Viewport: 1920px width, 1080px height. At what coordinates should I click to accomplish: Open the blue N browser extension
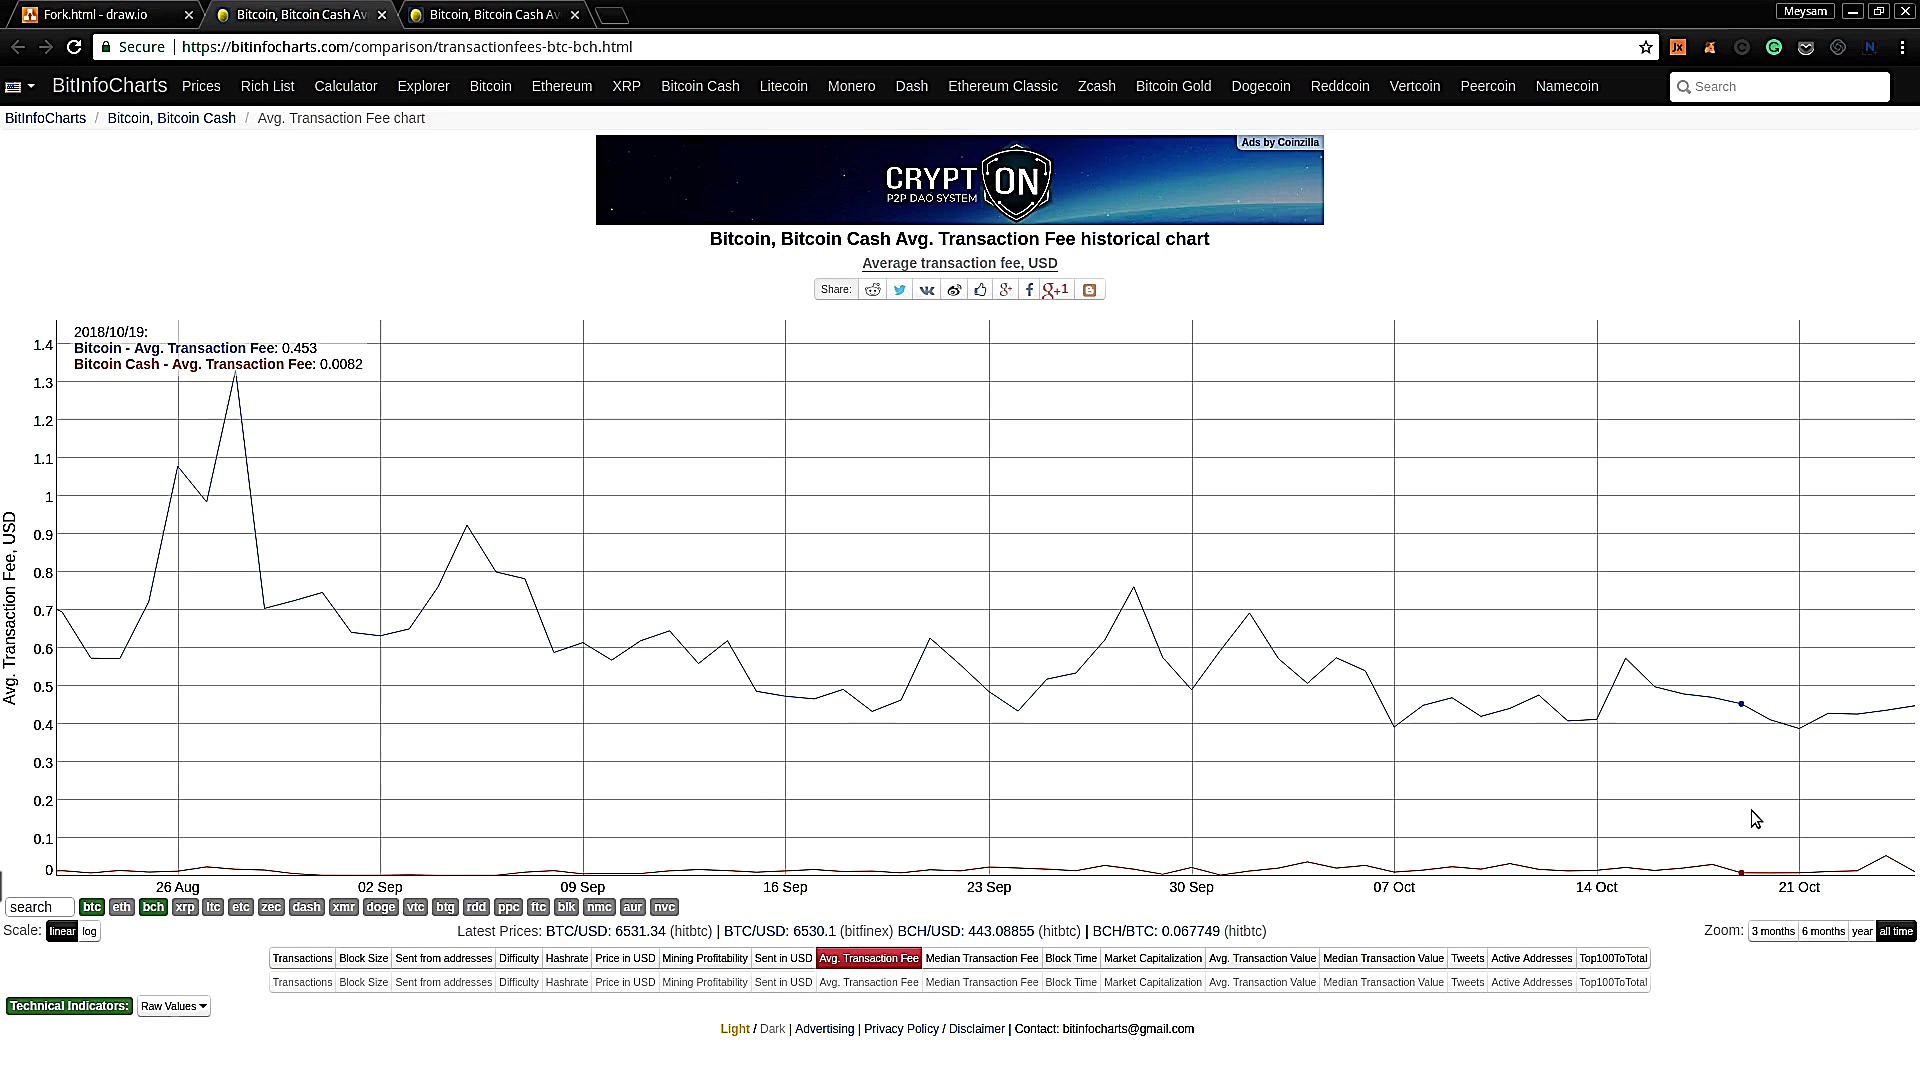click(1870, 47)
